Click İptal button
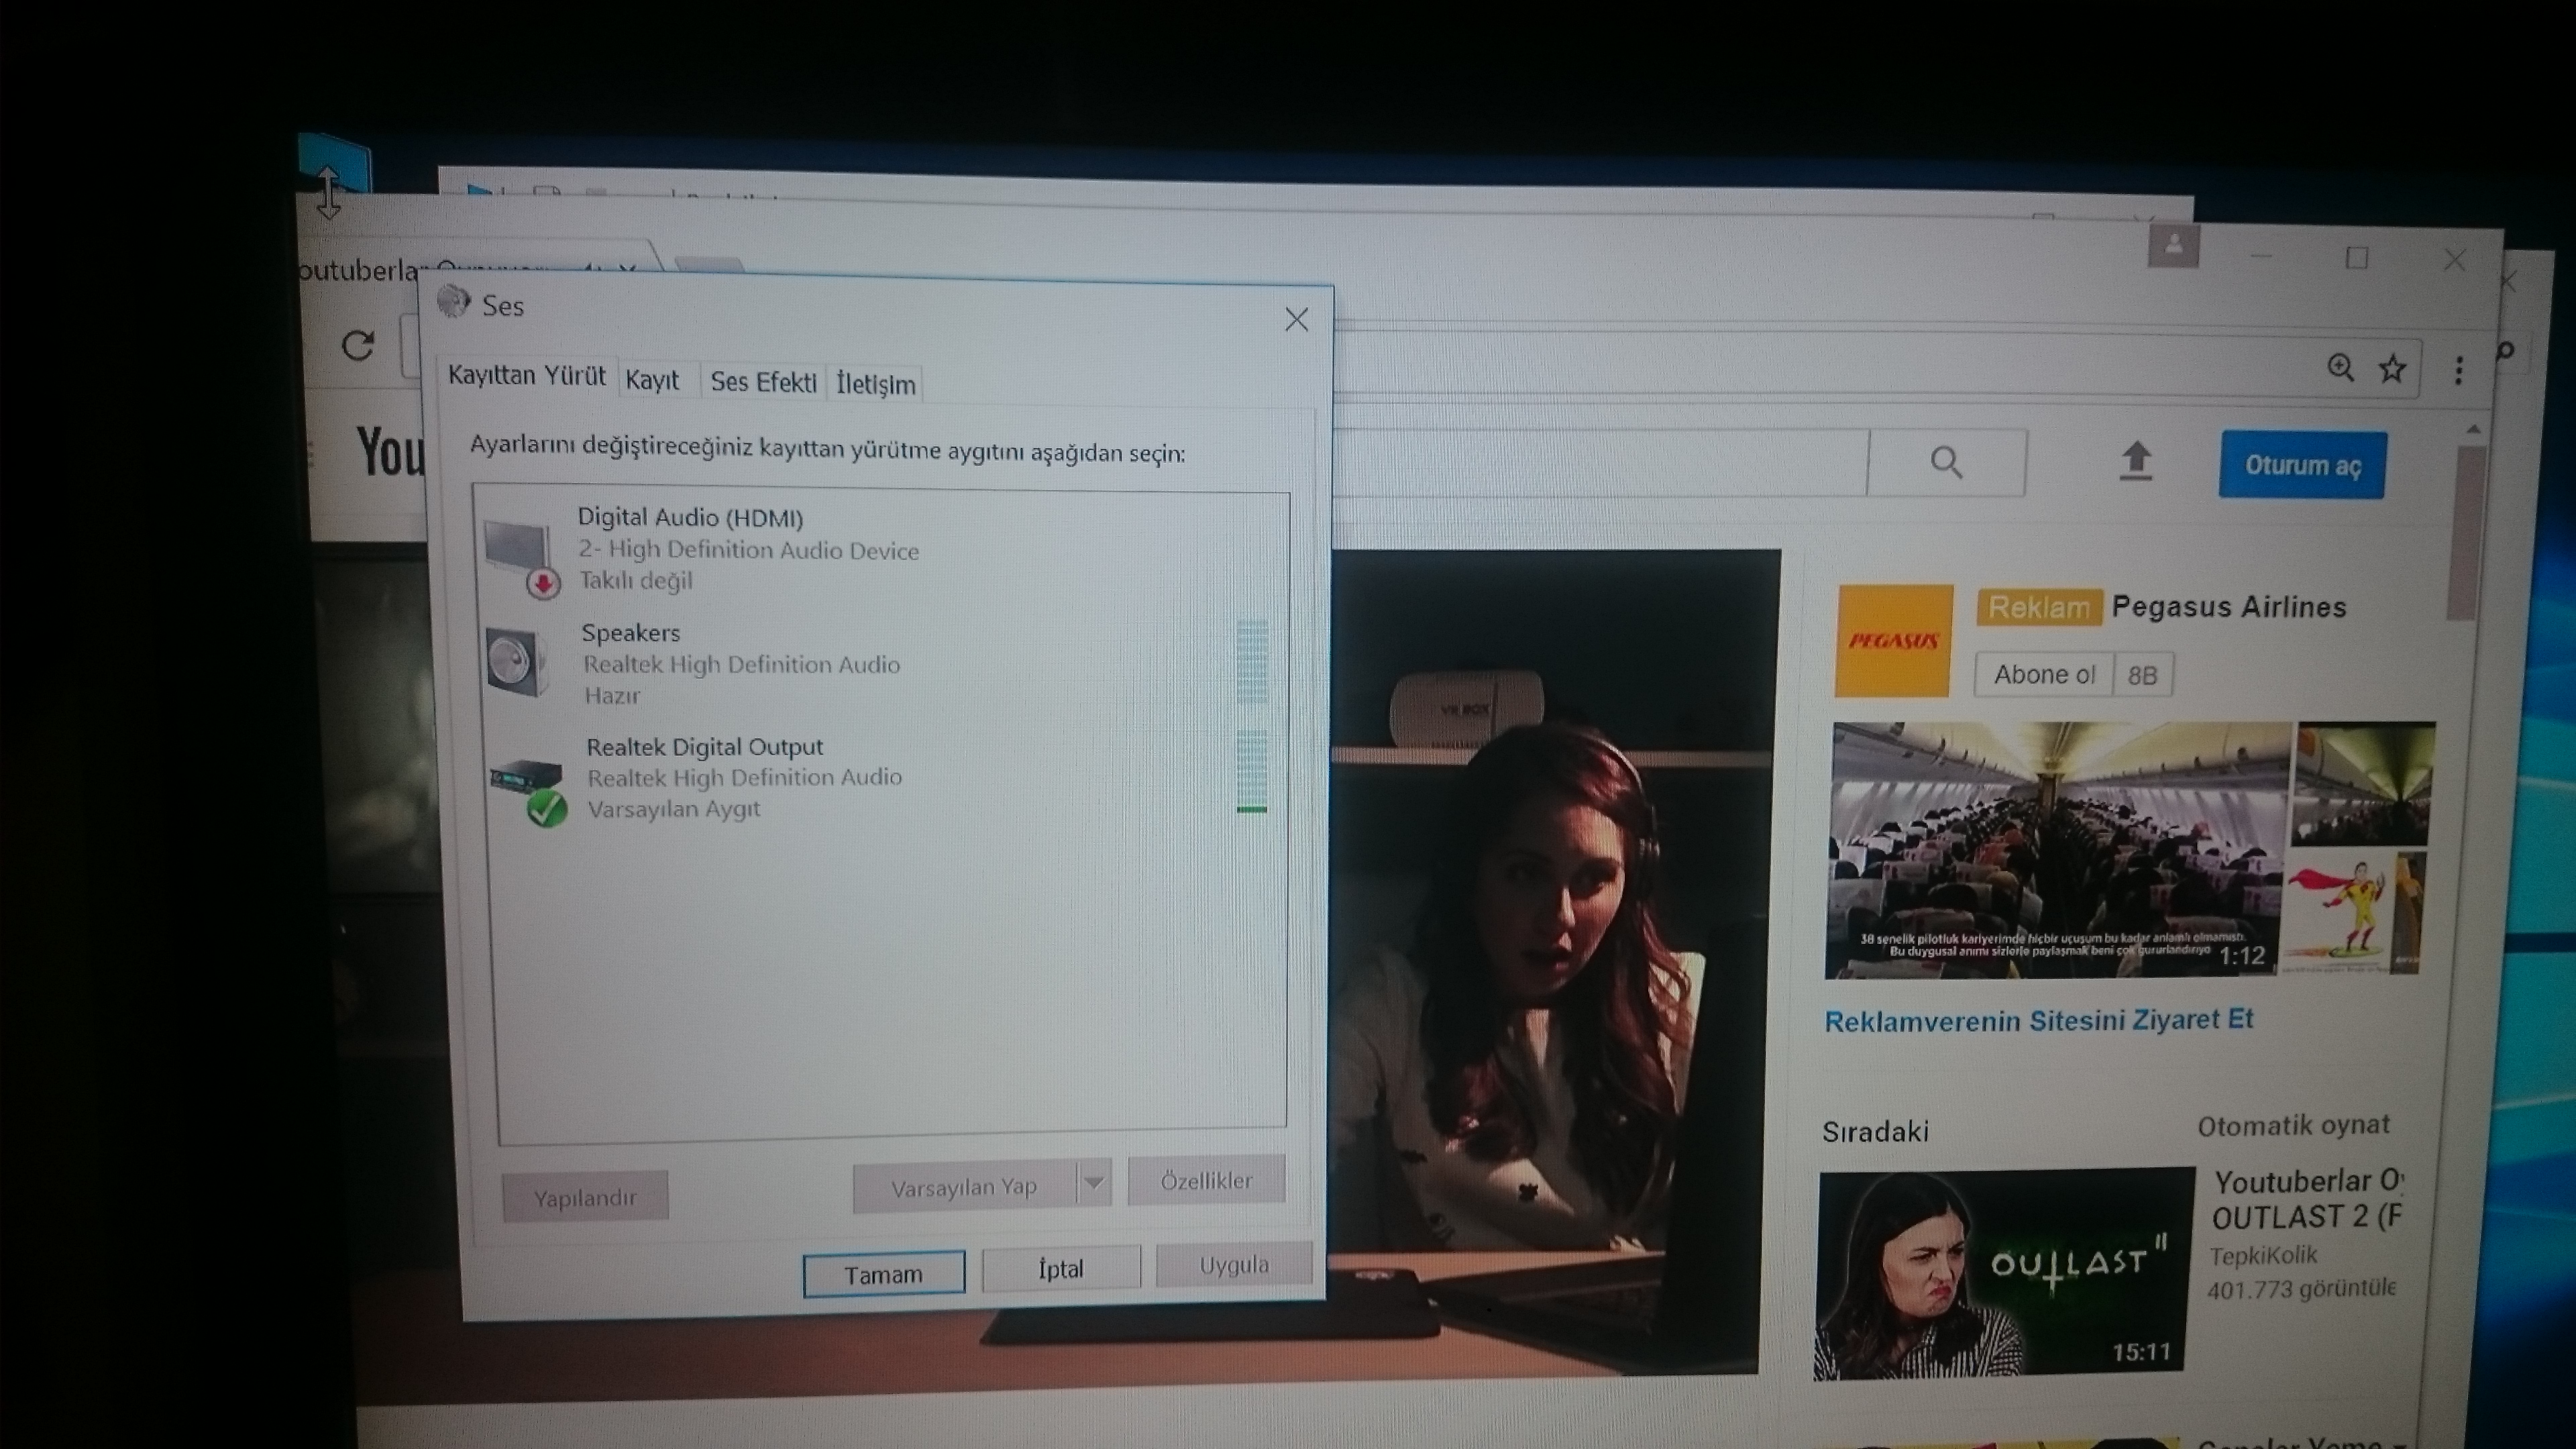Image resolution: width=2576 pixels, height=1449 pixels. [x=1060, y=1269]
